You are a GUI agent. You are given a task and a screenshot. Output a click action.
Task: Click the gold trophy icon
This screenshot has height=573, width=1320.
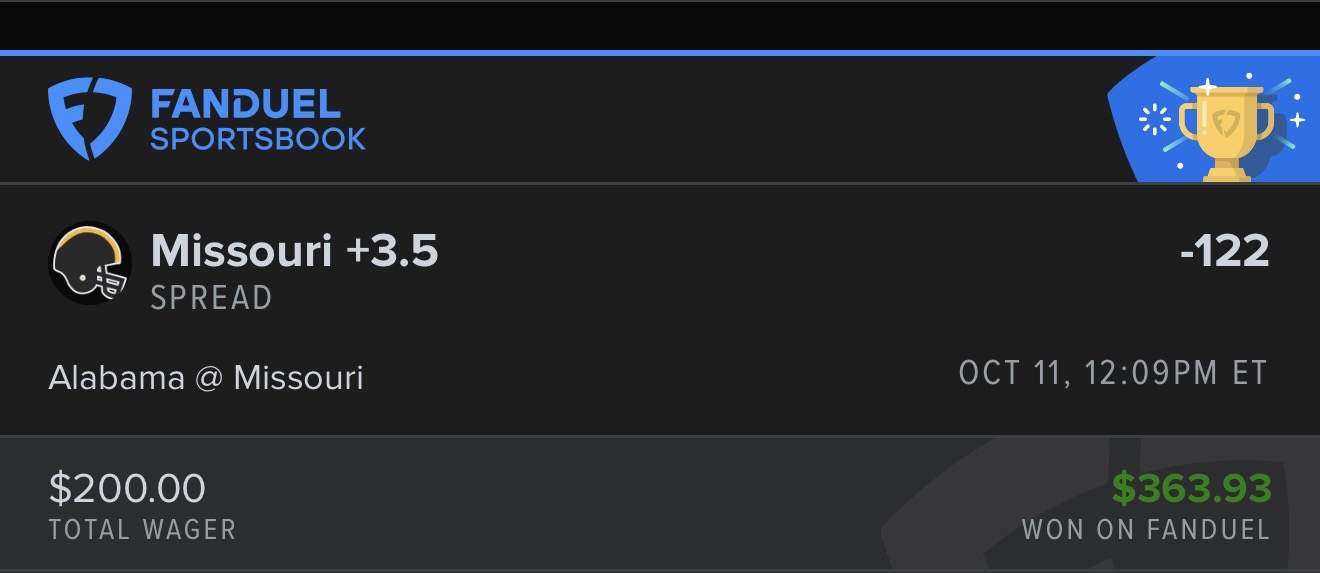1226,128
